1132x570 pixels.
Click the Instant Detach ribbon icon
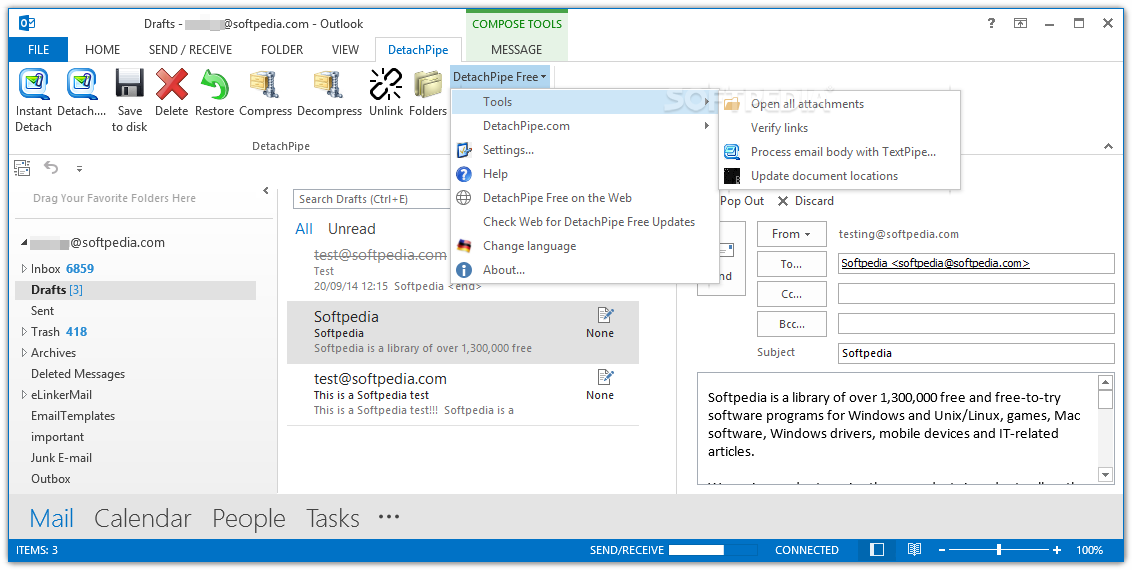click(33, 84)
